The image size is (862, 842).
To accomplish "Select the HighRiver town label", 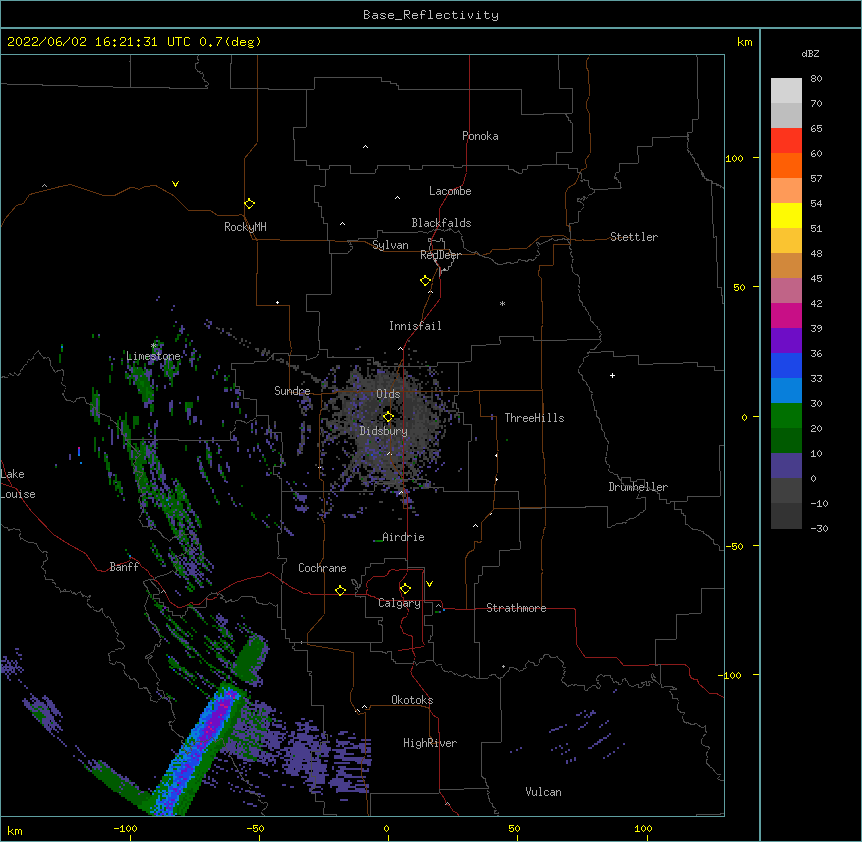I will (430, 743).
